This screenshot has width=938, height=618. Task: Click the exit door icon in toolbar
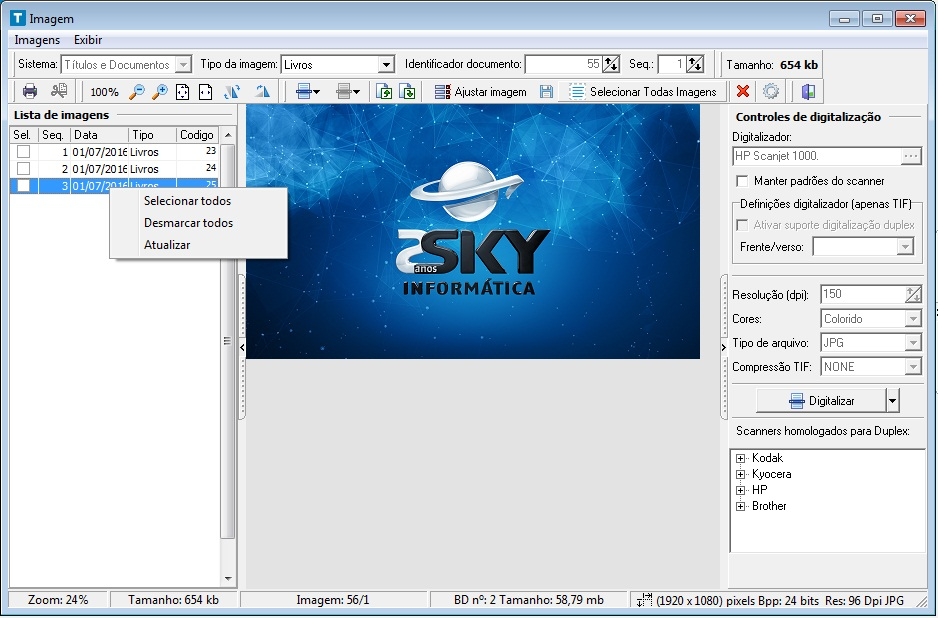click(x=808, y=92)
